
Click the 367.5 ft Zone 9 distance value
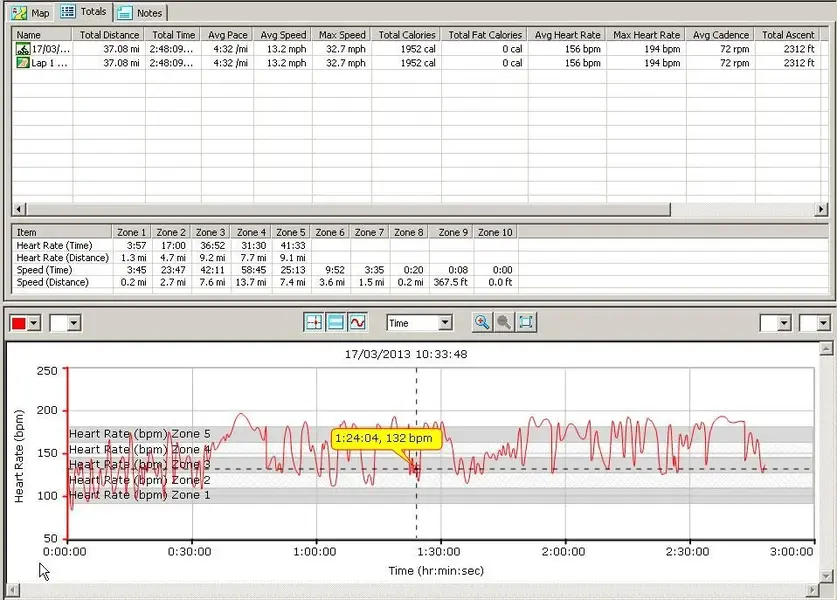[x=451, y=282]
